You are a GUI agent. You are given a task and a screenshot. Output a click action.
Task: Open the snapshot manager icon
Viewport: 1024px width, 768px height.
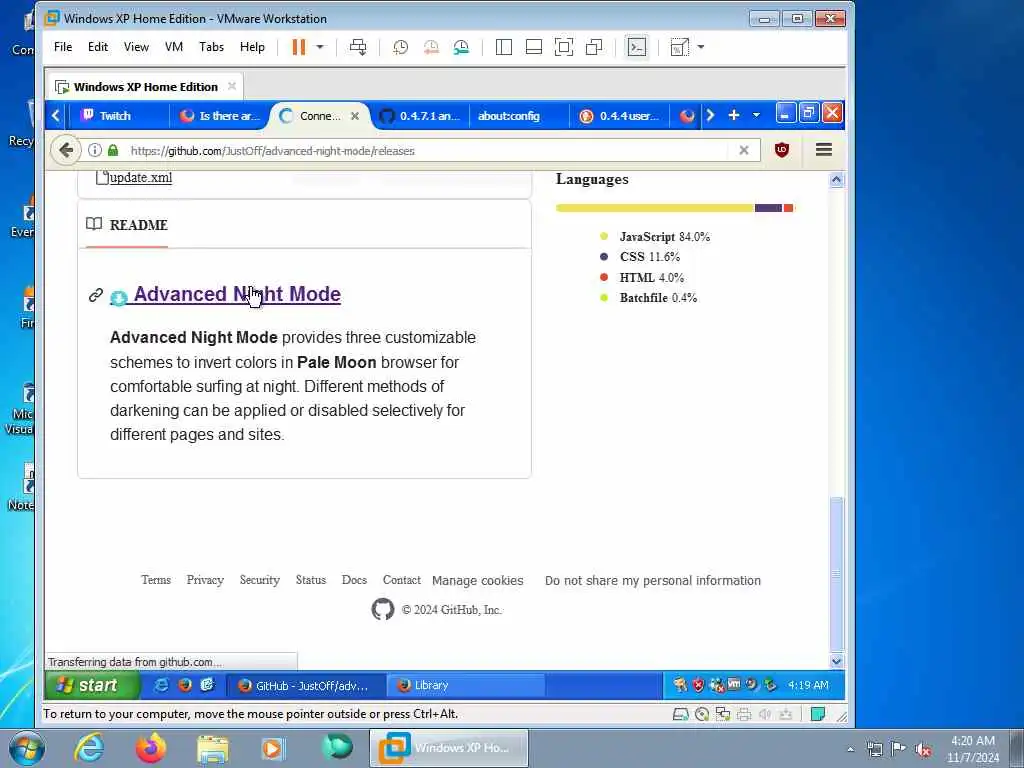coord(461,47)
